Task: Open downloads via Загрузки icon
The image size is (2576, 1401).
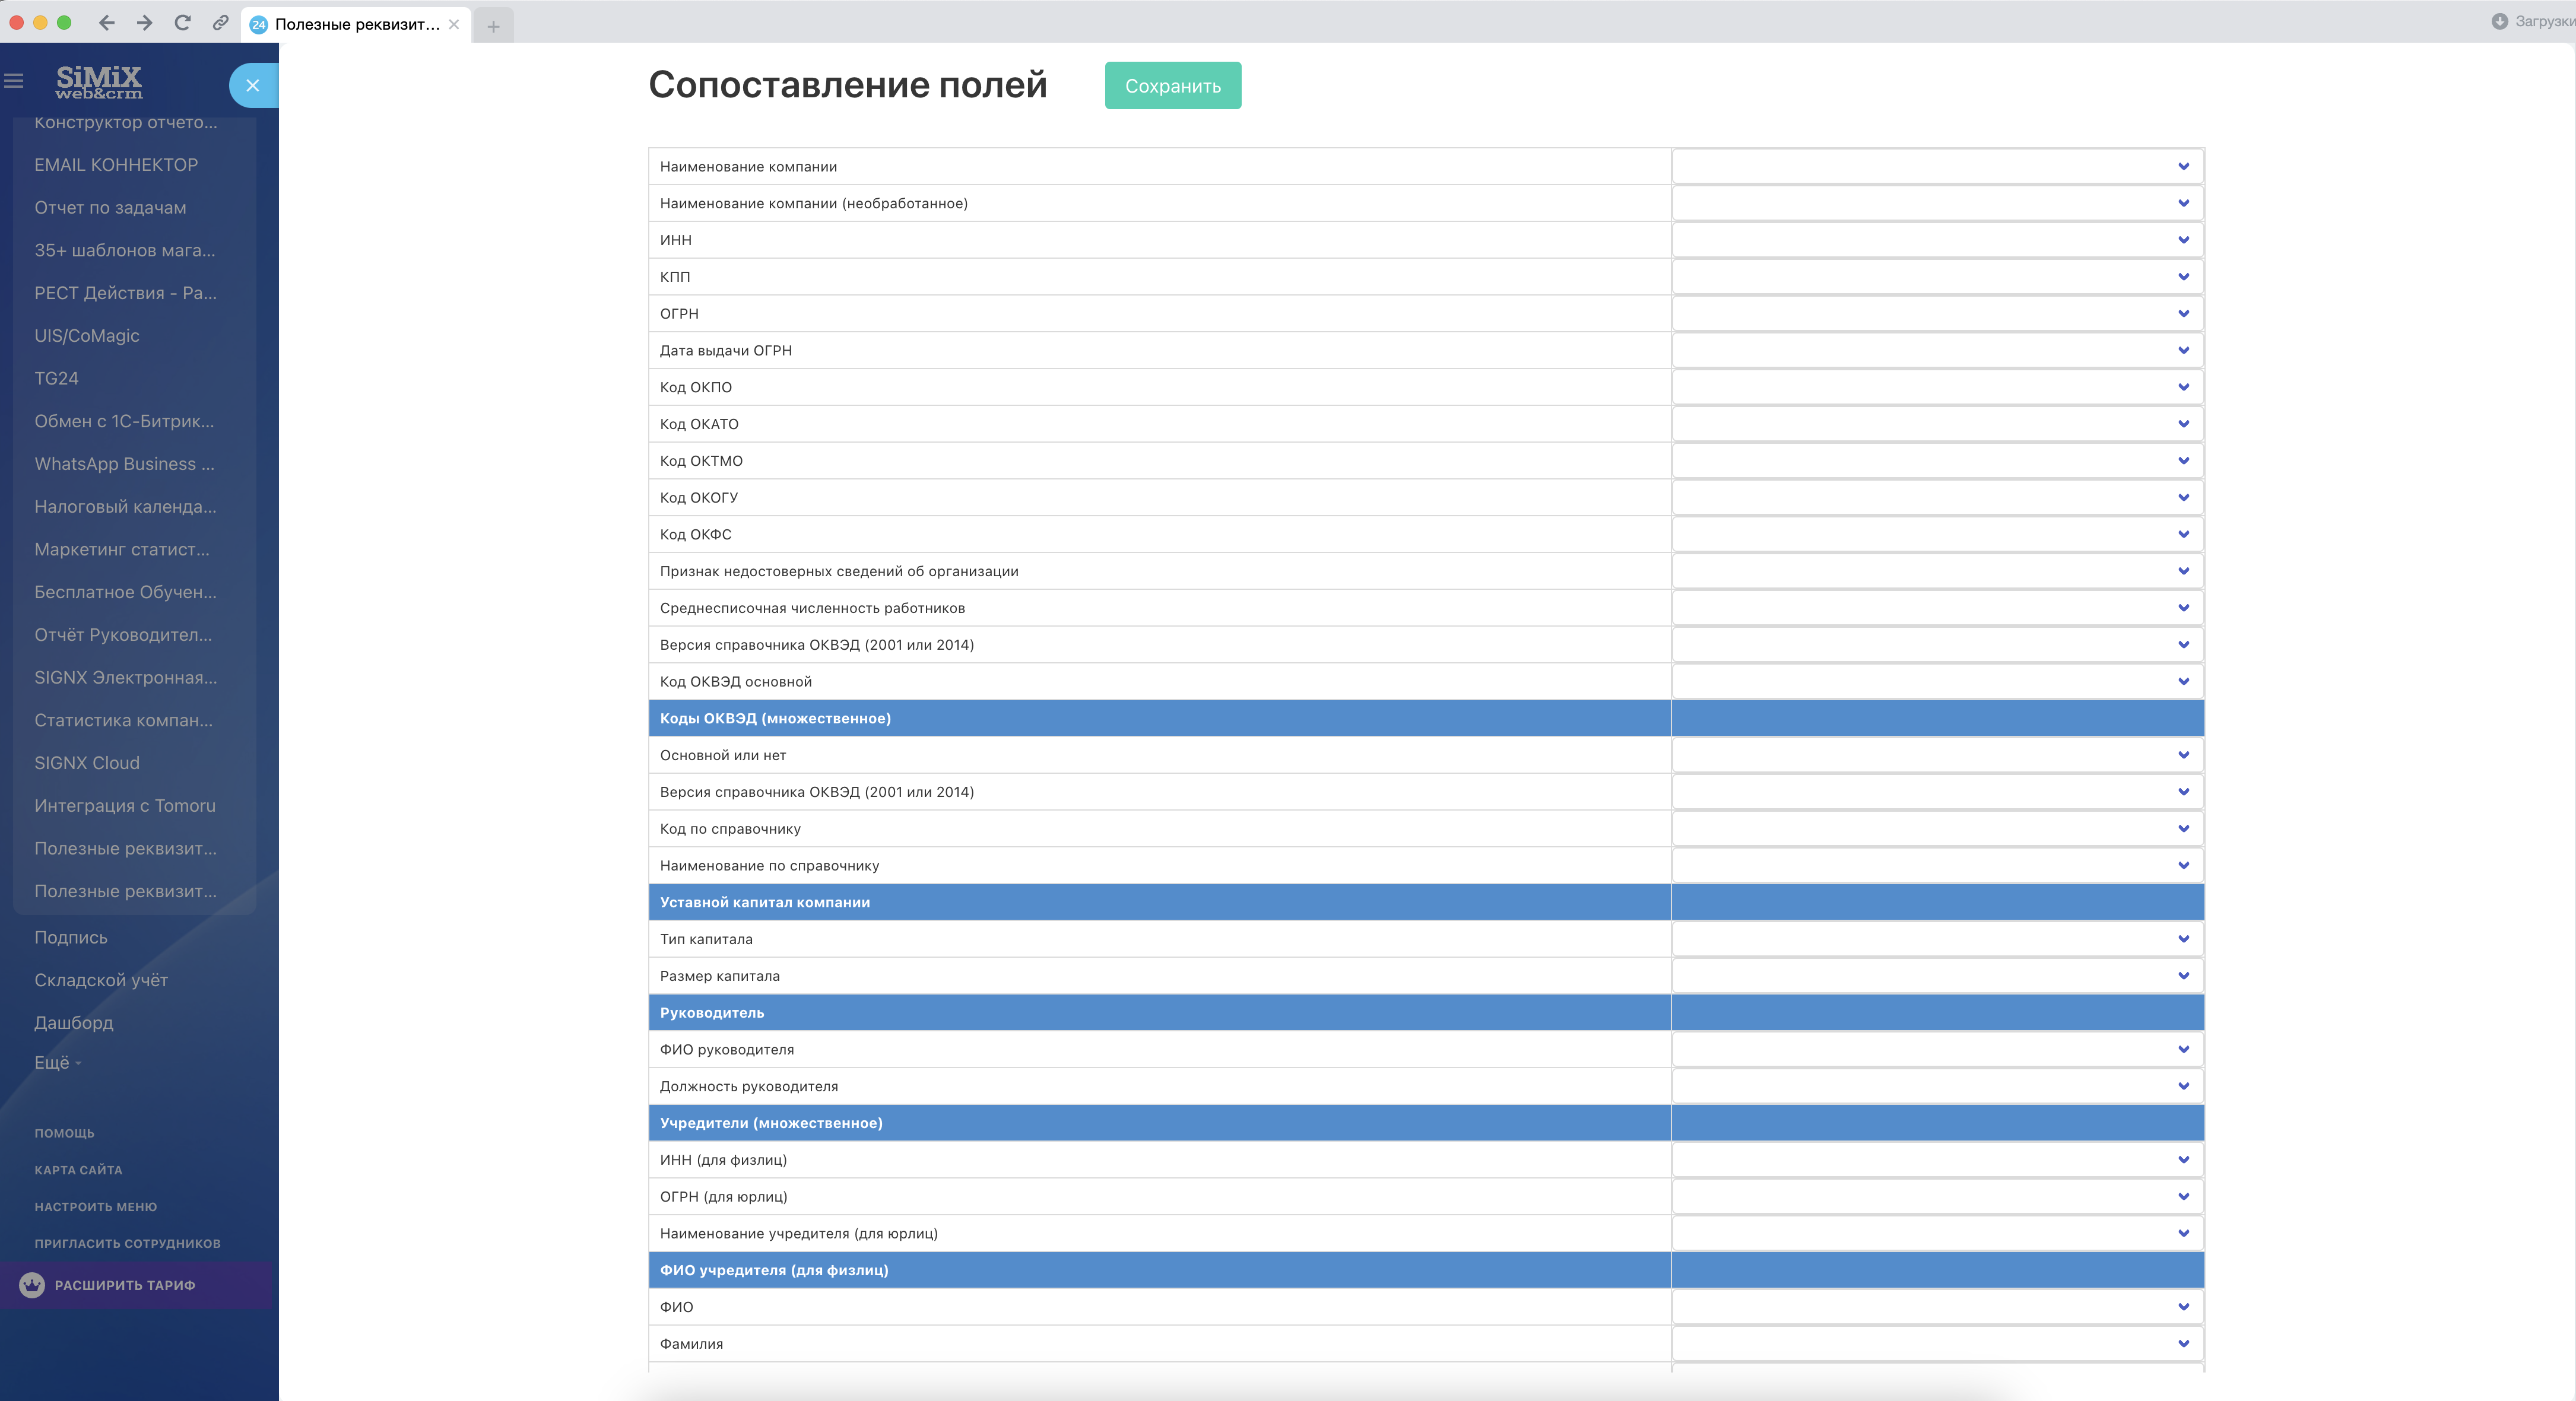Action: point(2499,21)
